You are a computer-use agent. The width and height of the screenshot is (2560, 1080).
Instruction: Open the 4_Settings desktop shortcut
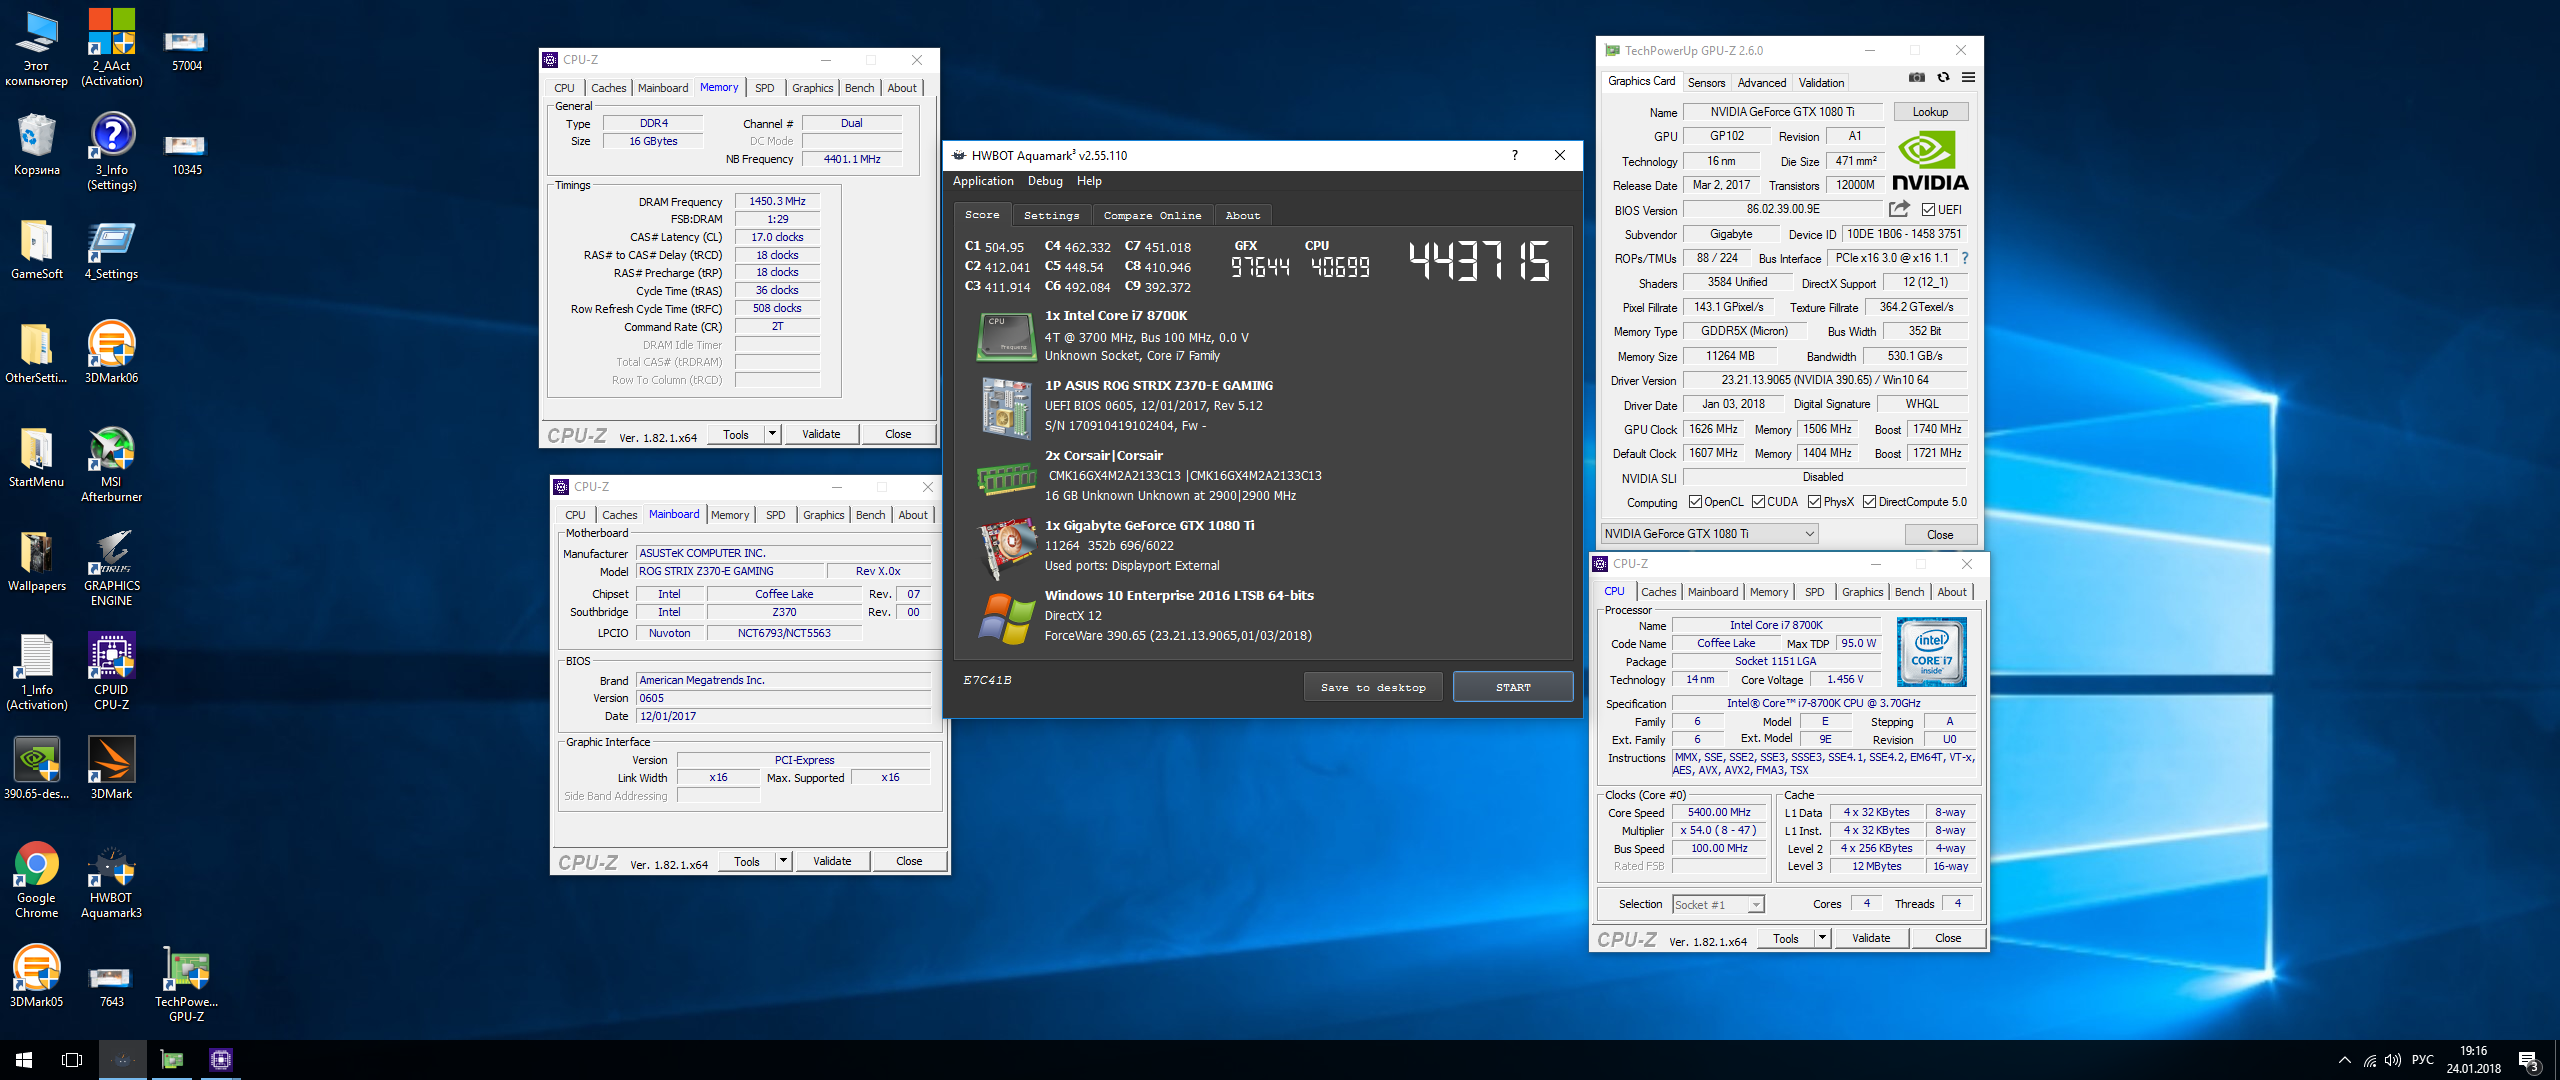[x=111, y=248]
